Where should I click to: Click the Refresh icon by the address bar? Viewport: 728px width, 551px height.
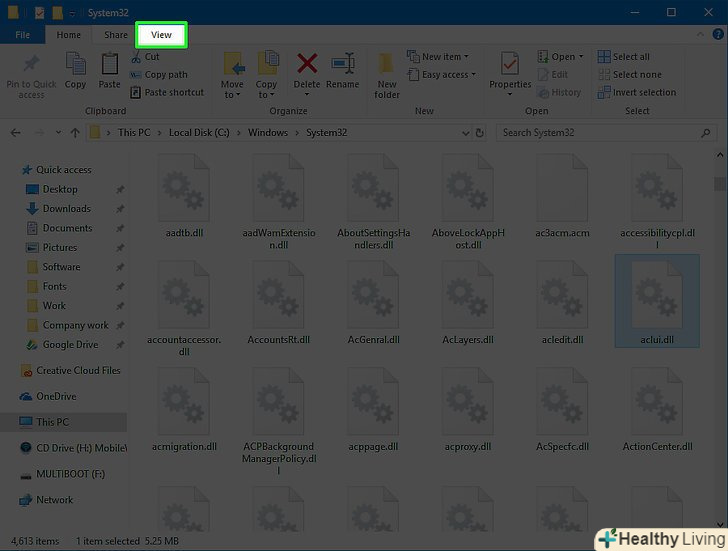click(x=480, y=133)
